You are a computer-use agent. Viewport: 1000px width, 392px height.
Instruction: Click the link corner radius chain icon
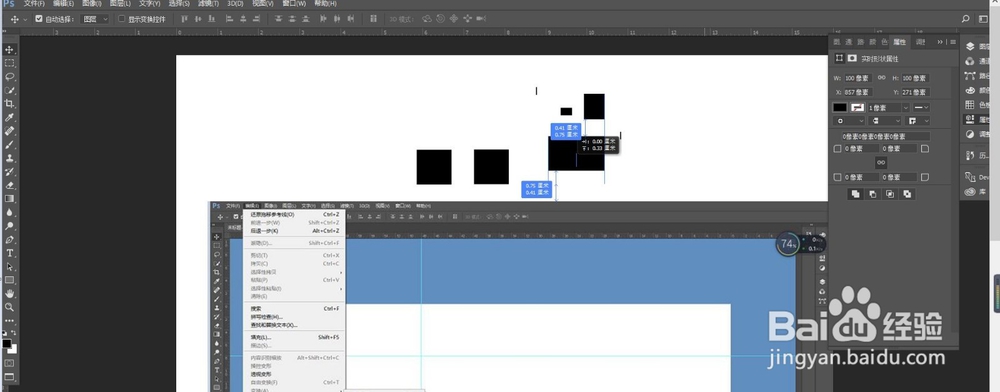[881, 163]
